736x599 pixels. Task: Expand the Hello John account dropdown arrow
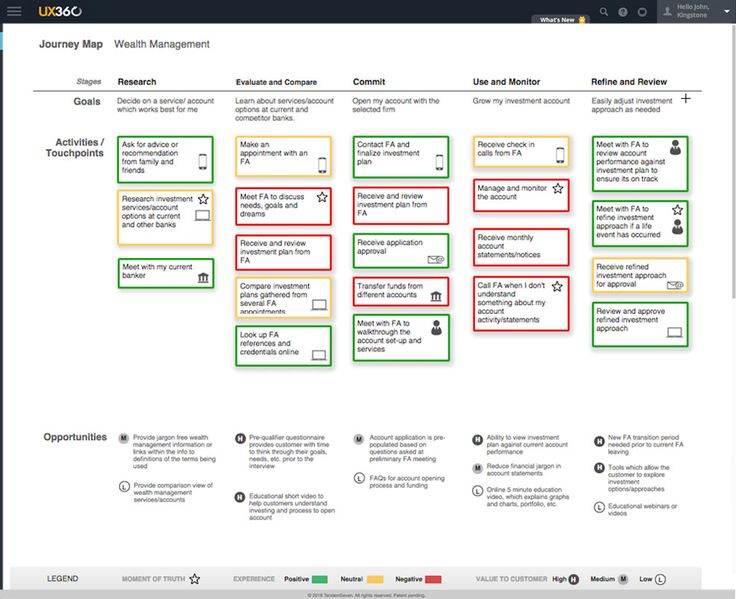[x=727, y=11]
